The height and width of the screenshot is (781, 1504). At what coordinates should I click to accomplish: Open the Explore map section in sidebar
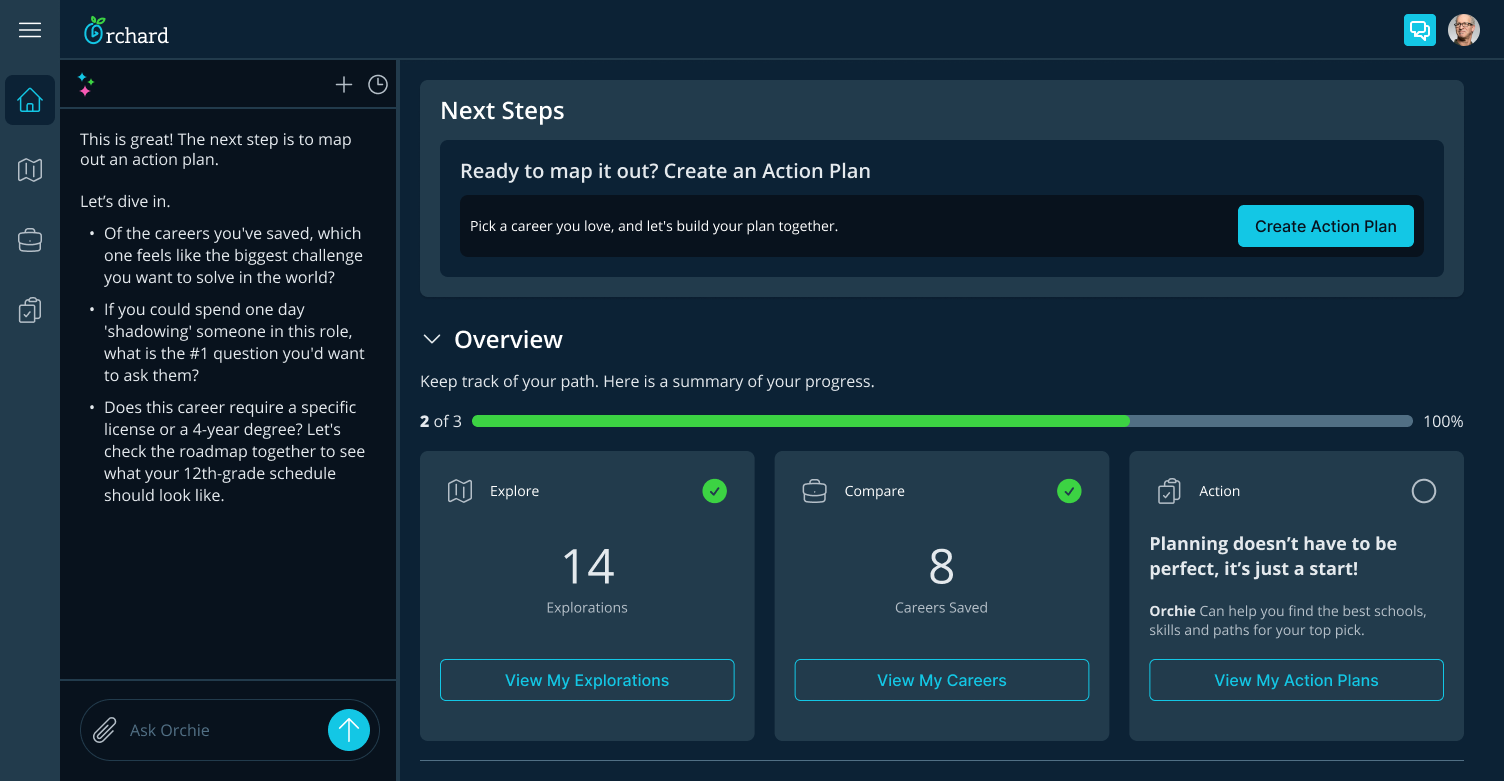click(30, 170)
